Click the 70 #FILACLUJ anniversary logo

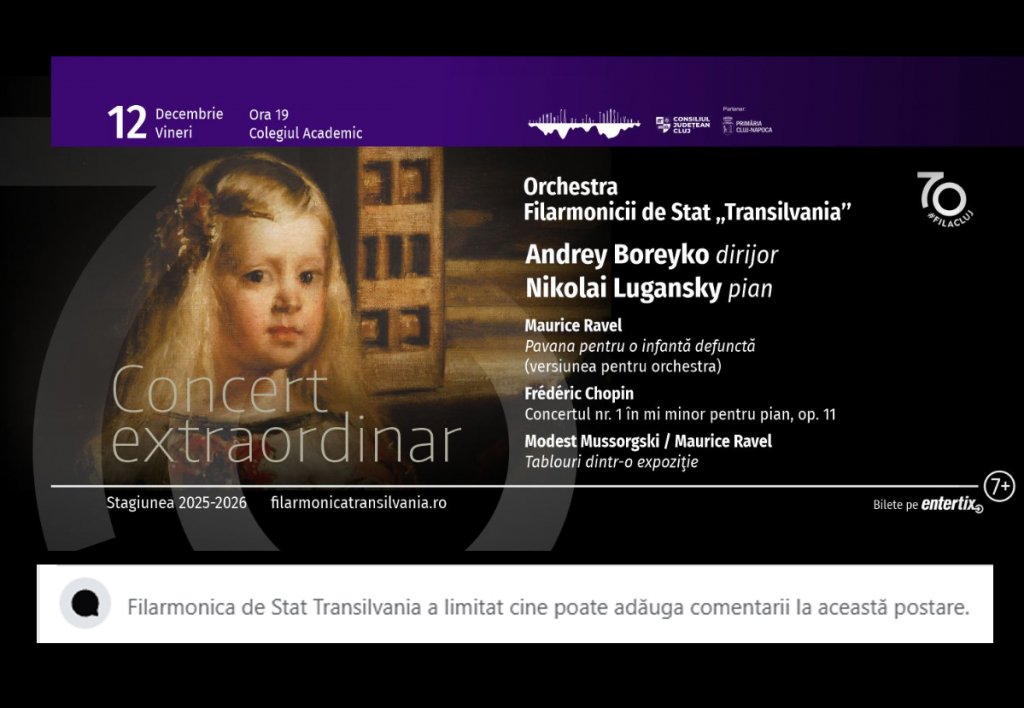945,196
